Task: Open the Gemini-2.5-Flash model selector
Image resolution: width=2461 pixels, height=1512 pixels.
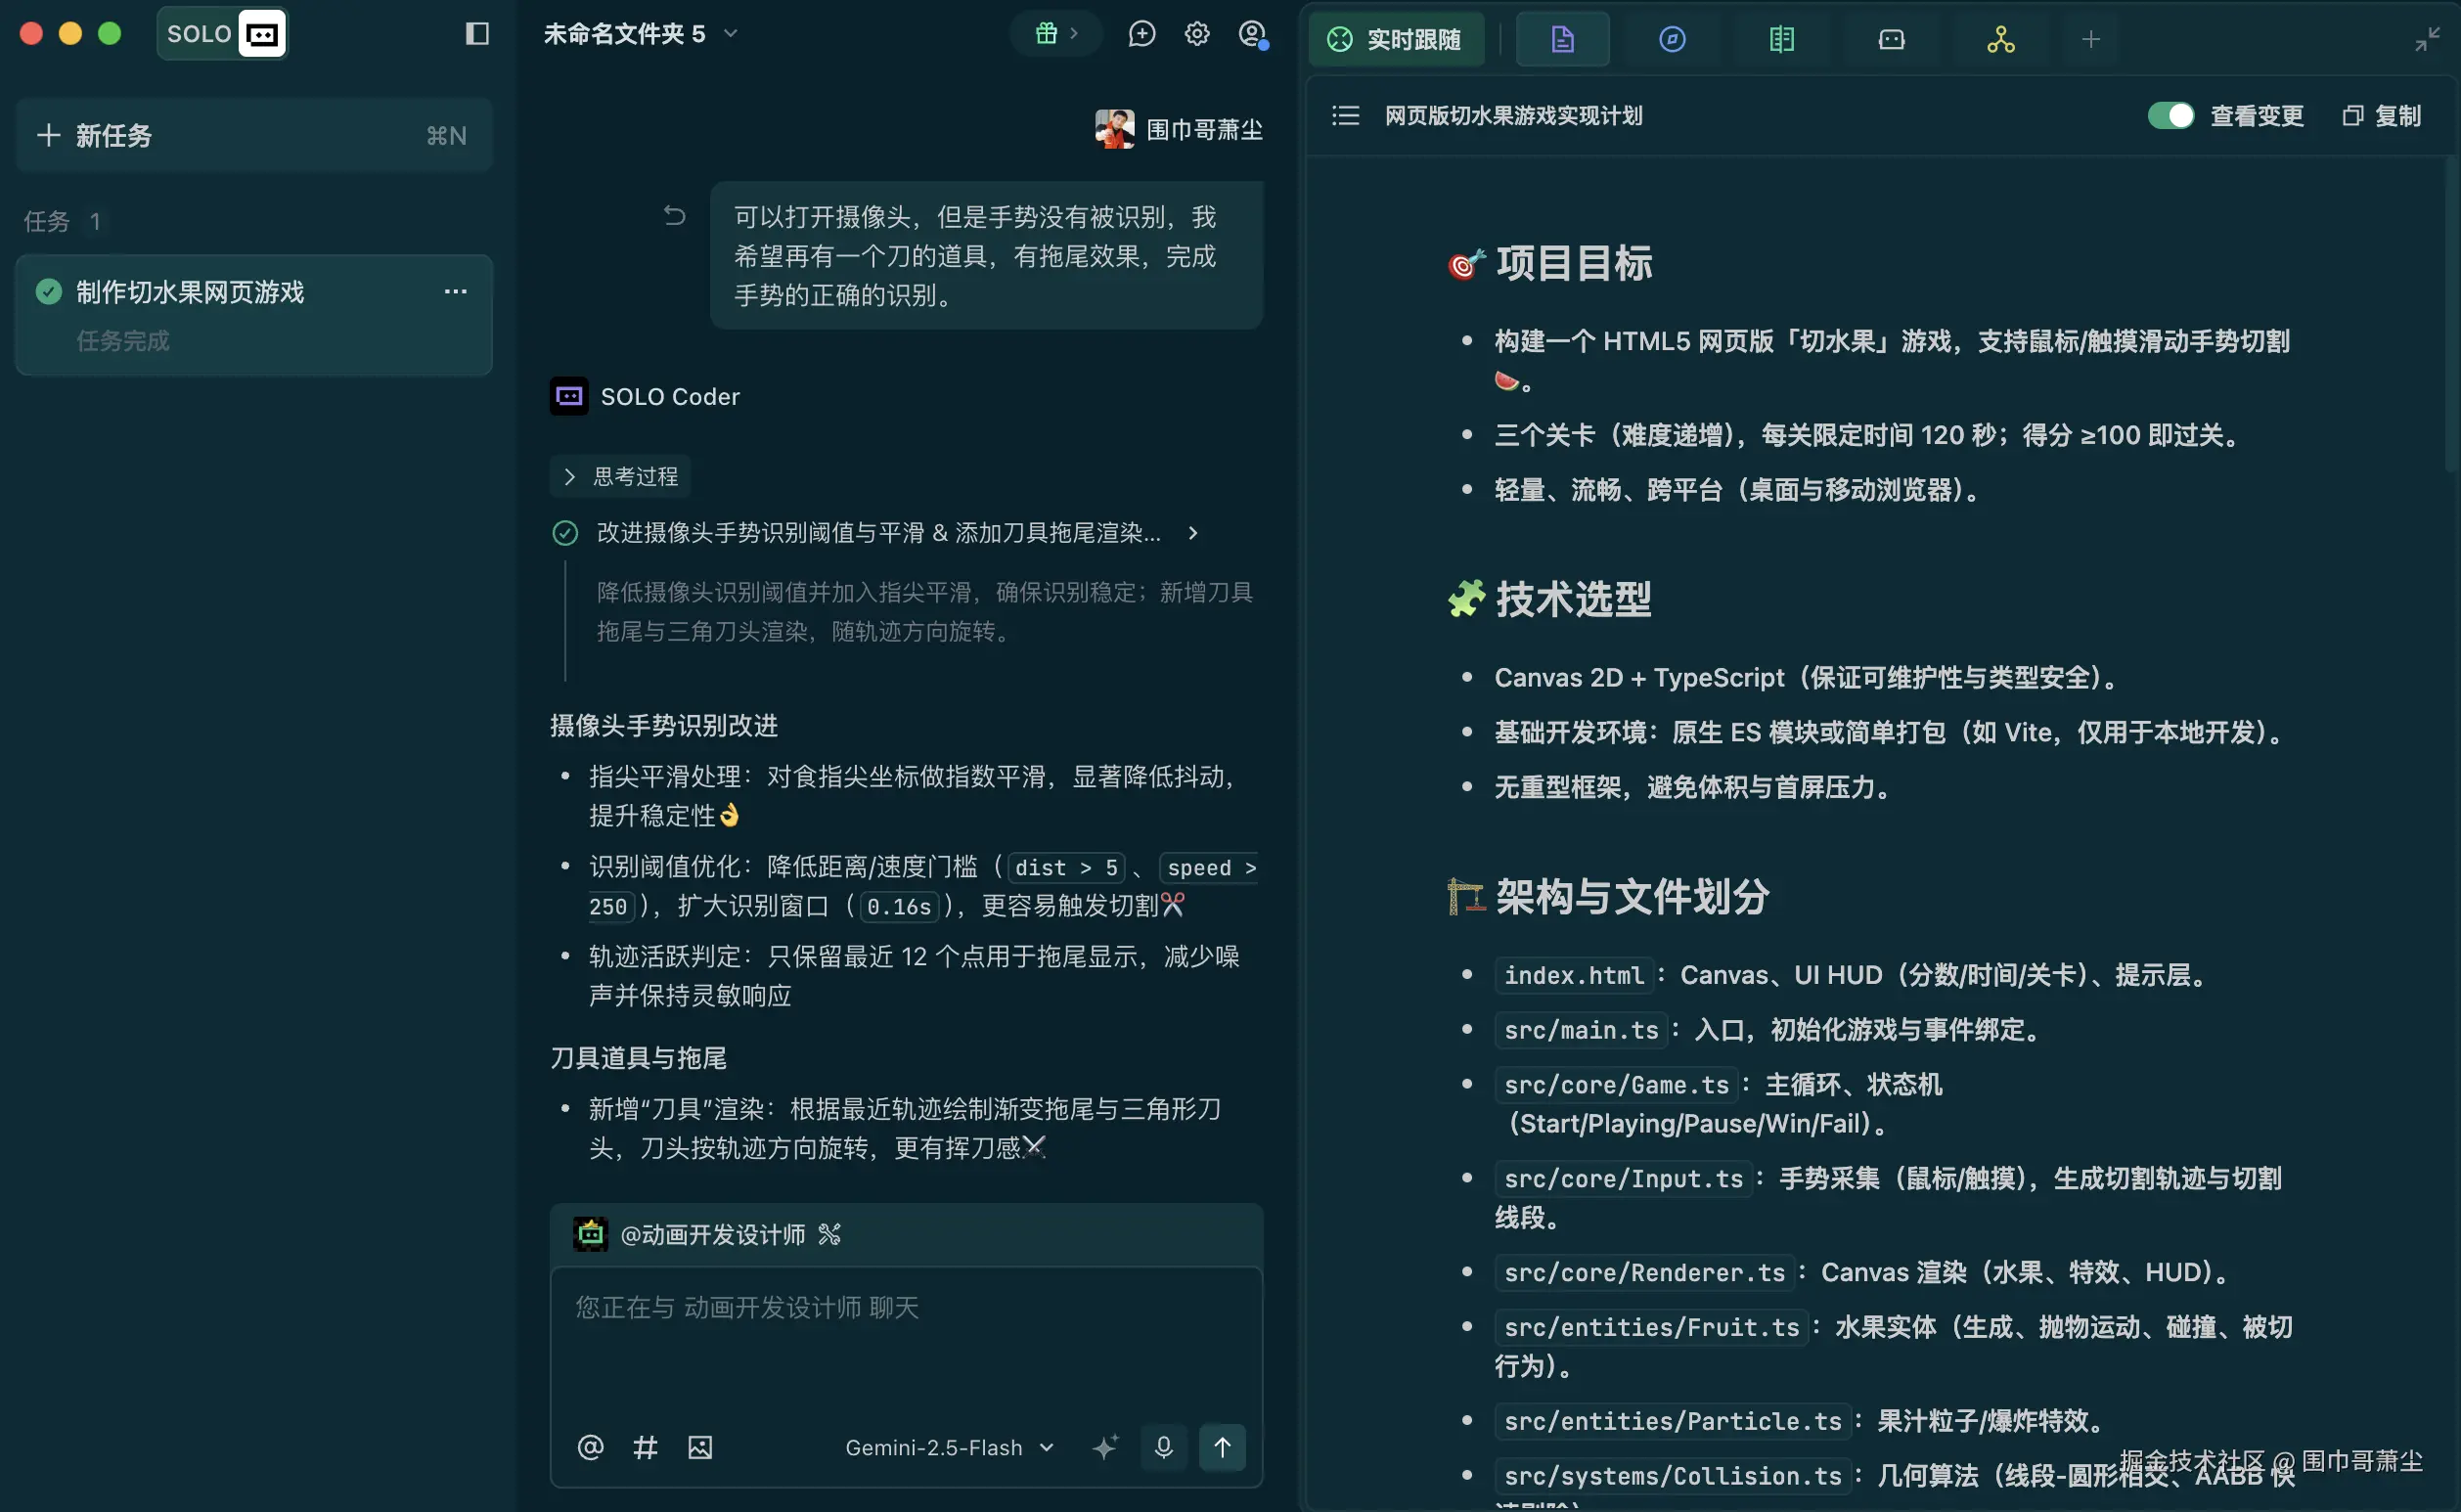Action: point(947,1447)
